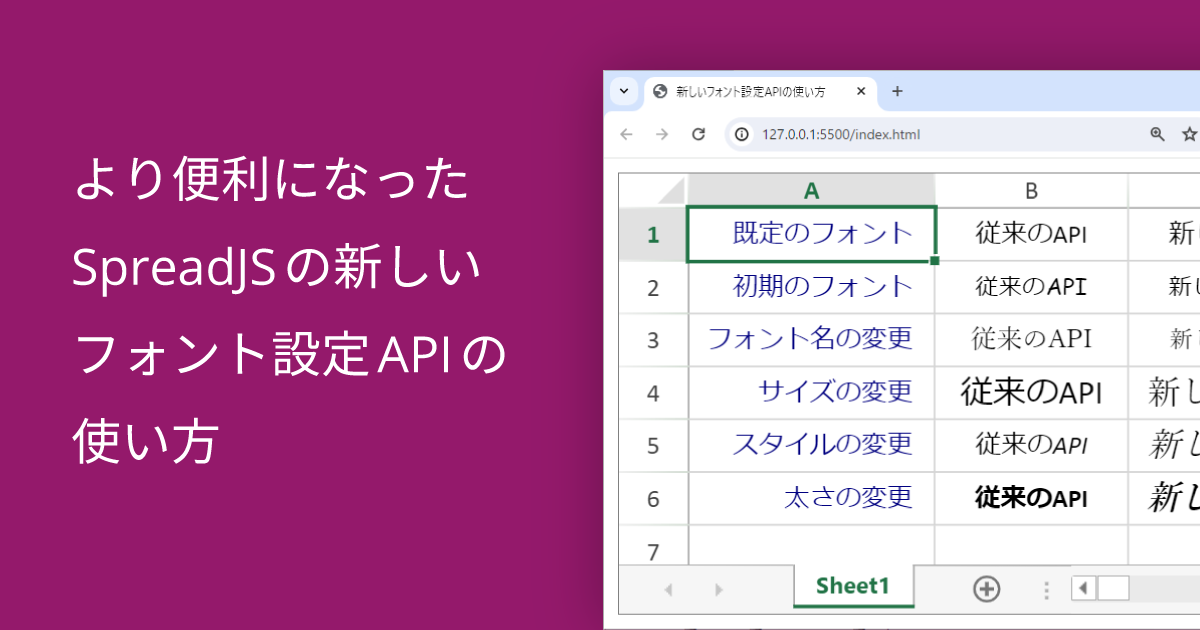Click the select-all corner of the grid
The image size is (1200, 630).
(653, 190)
